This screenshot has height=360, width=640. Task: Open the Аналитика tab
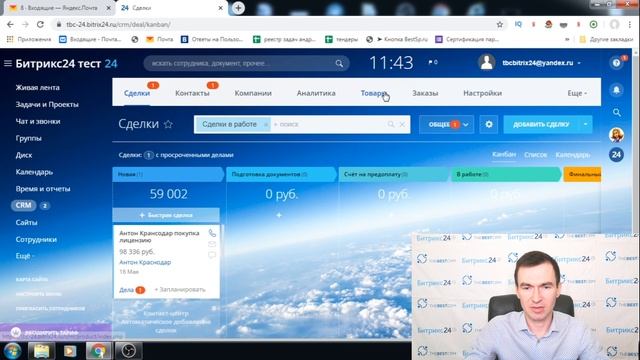(x=316, y=93)
